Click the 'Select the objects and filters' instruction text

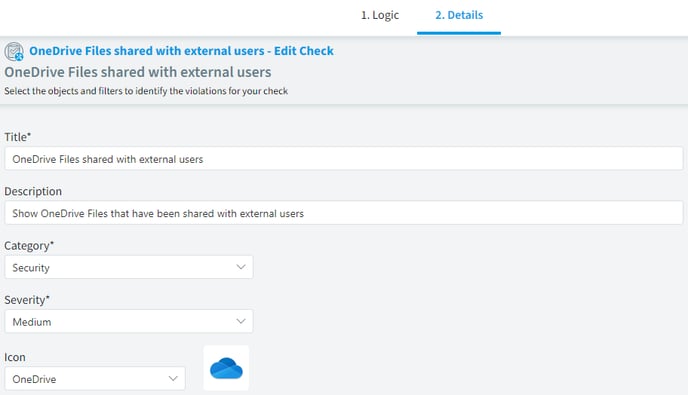point(146,91)
